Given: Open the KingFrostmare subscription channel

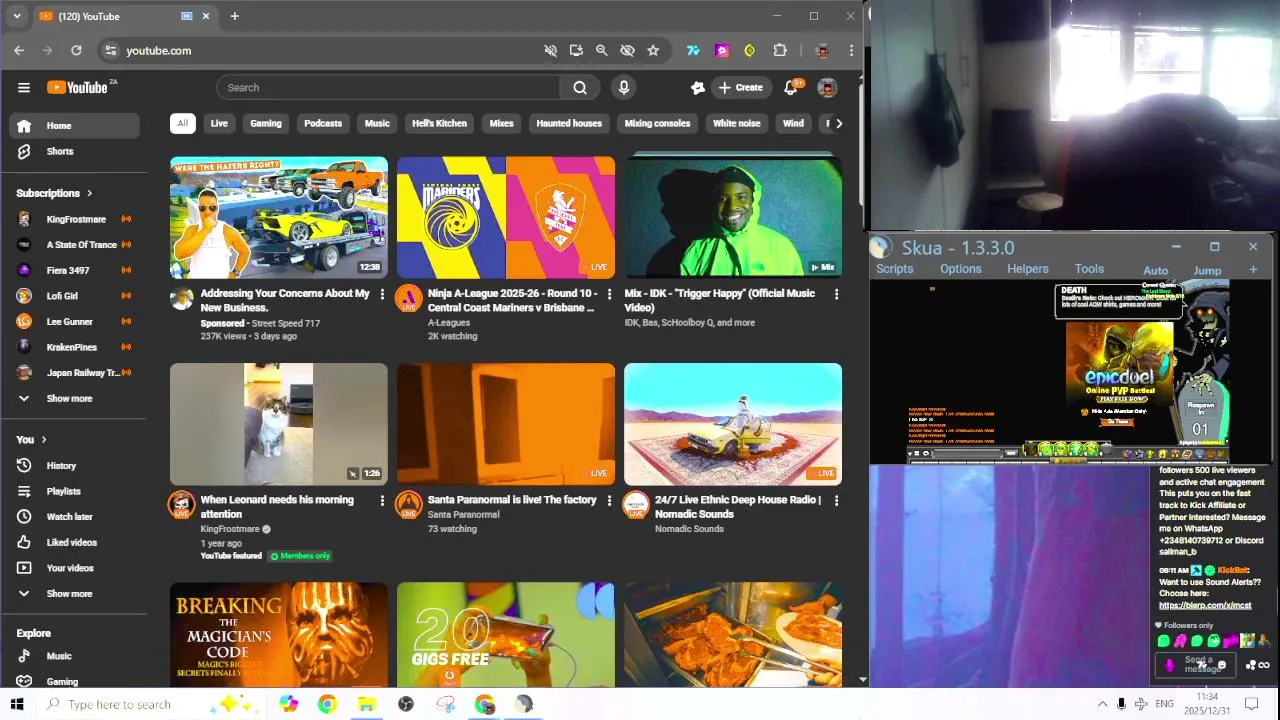Looking at the screenshot, I should pyautogui.click(x=75, y=219).
